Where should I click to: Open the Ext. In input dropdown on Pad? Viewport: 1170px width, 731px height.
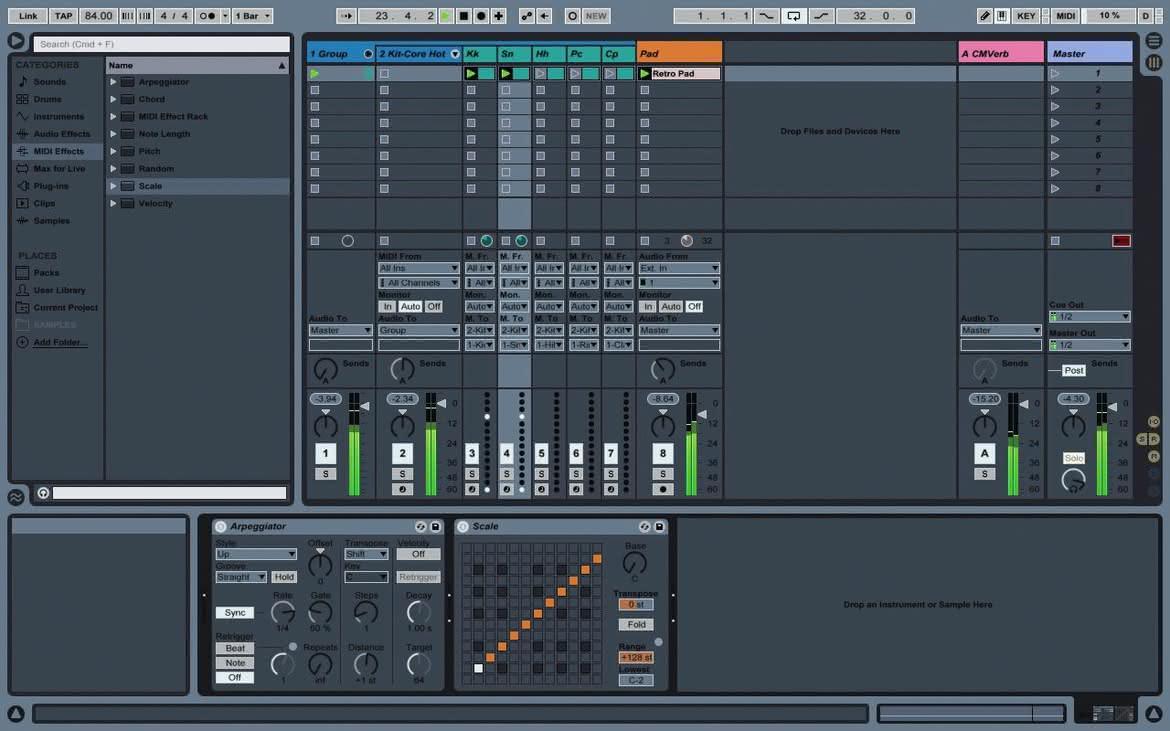pyautogui.click(x=679, y=269)
